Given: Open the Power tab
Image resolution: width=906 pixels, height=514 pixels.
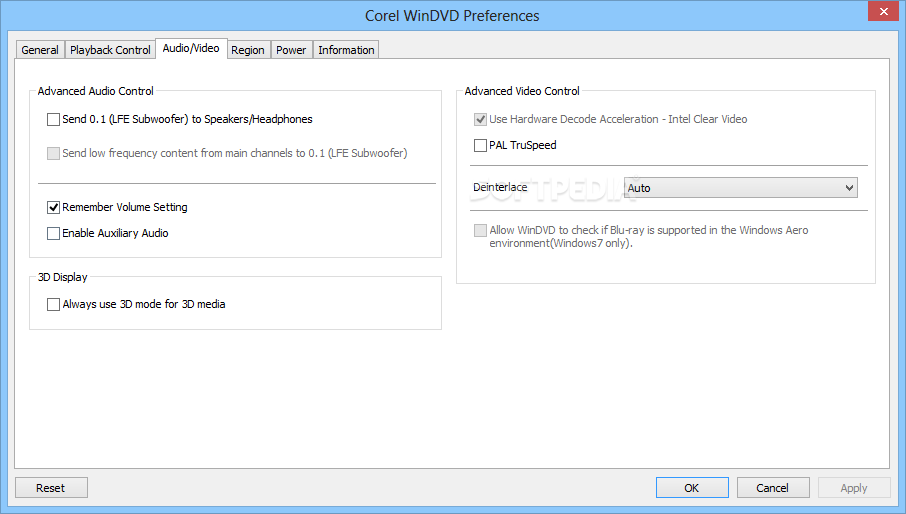Looking at the screenshot, I should click(x=291, y=50).
